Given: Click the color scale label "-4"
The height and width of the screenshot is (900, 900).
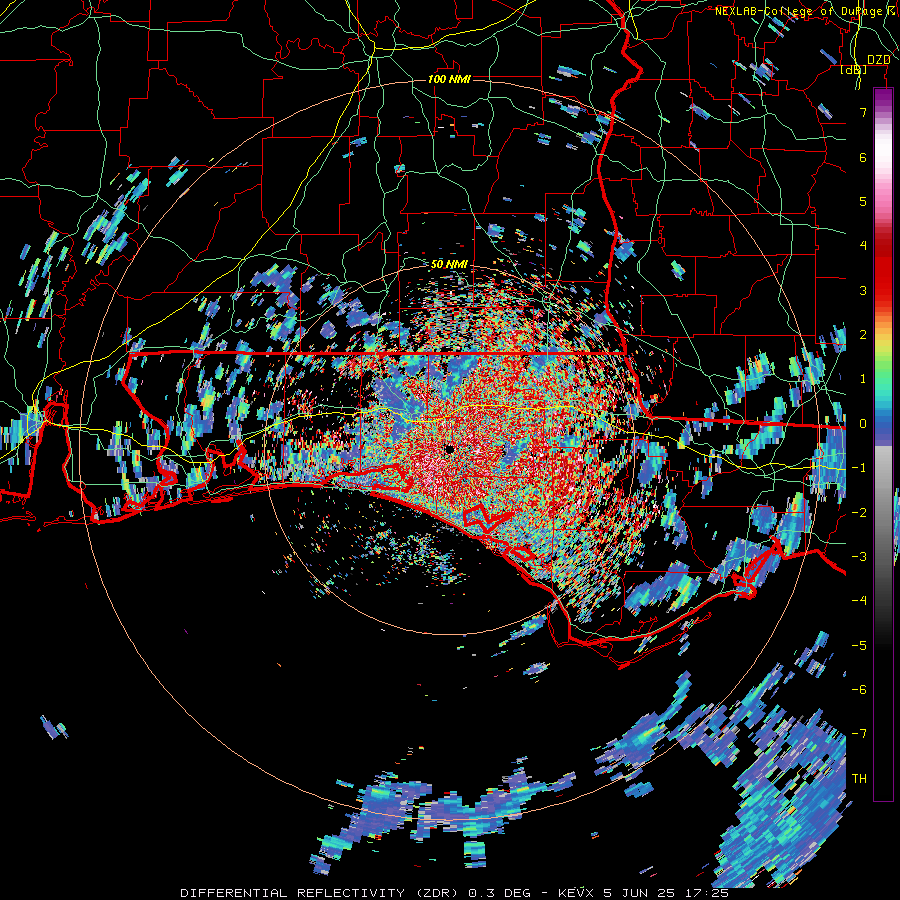Looking at the screenshot, I should (859, 600).
